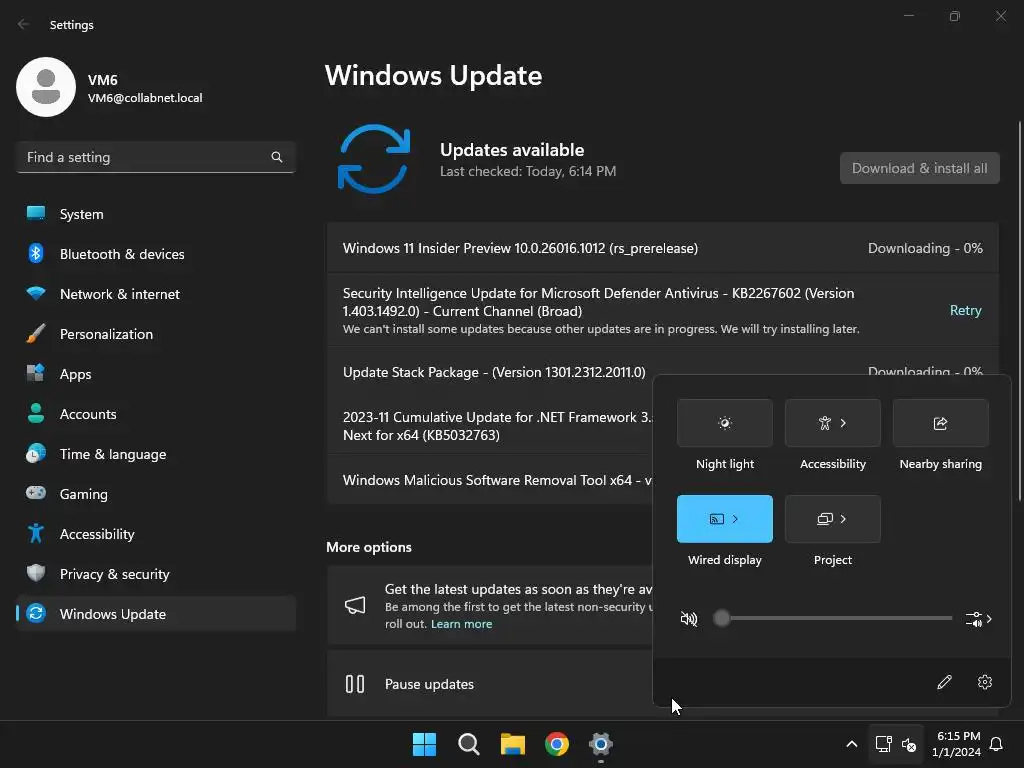This screenshot has height=768, width=1024.
Task: Go back with the Settings back arrow
Action: click(24, 24)
